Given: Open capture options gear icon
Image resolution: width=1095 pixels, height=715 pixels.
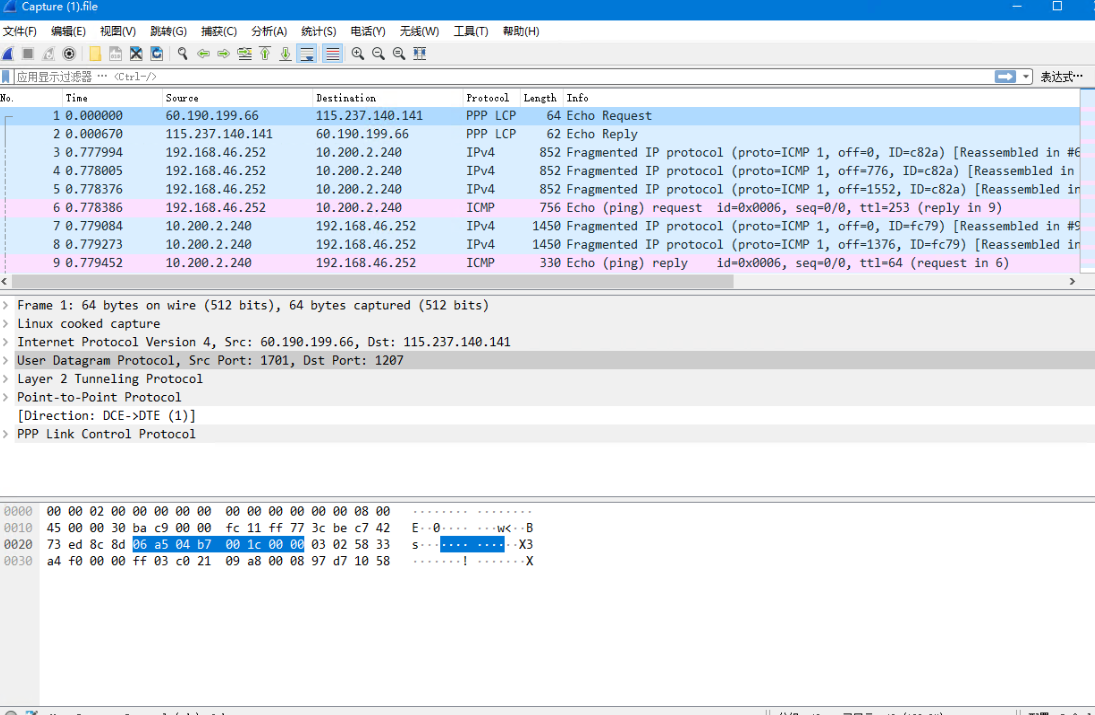Looking at the screenshot, I should 69,54.
